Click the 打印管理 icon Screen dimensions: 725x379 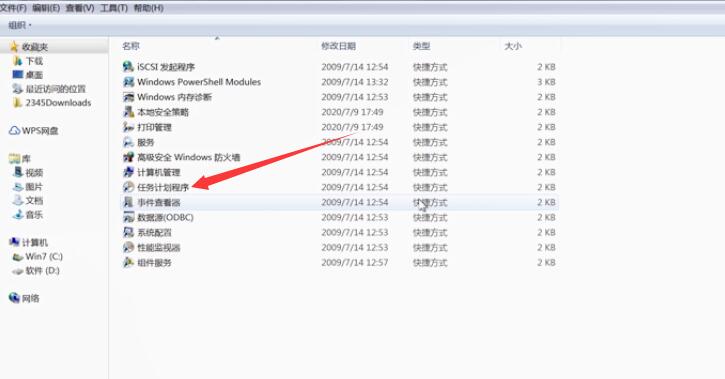128,127
